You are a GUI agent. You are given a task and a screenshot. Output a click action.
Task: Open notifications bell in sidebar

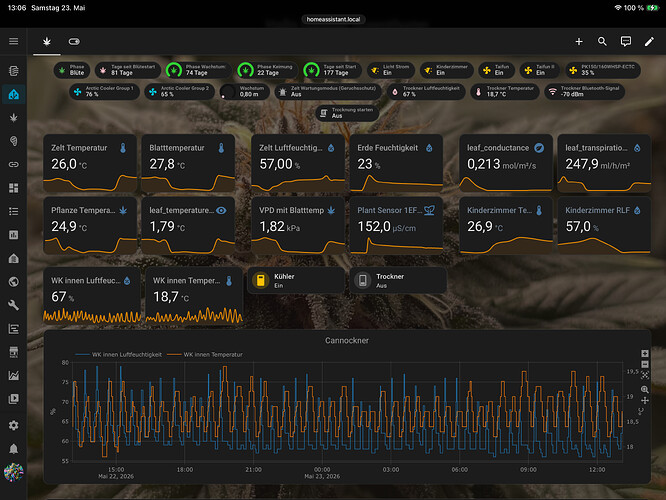tap(14, 449)
